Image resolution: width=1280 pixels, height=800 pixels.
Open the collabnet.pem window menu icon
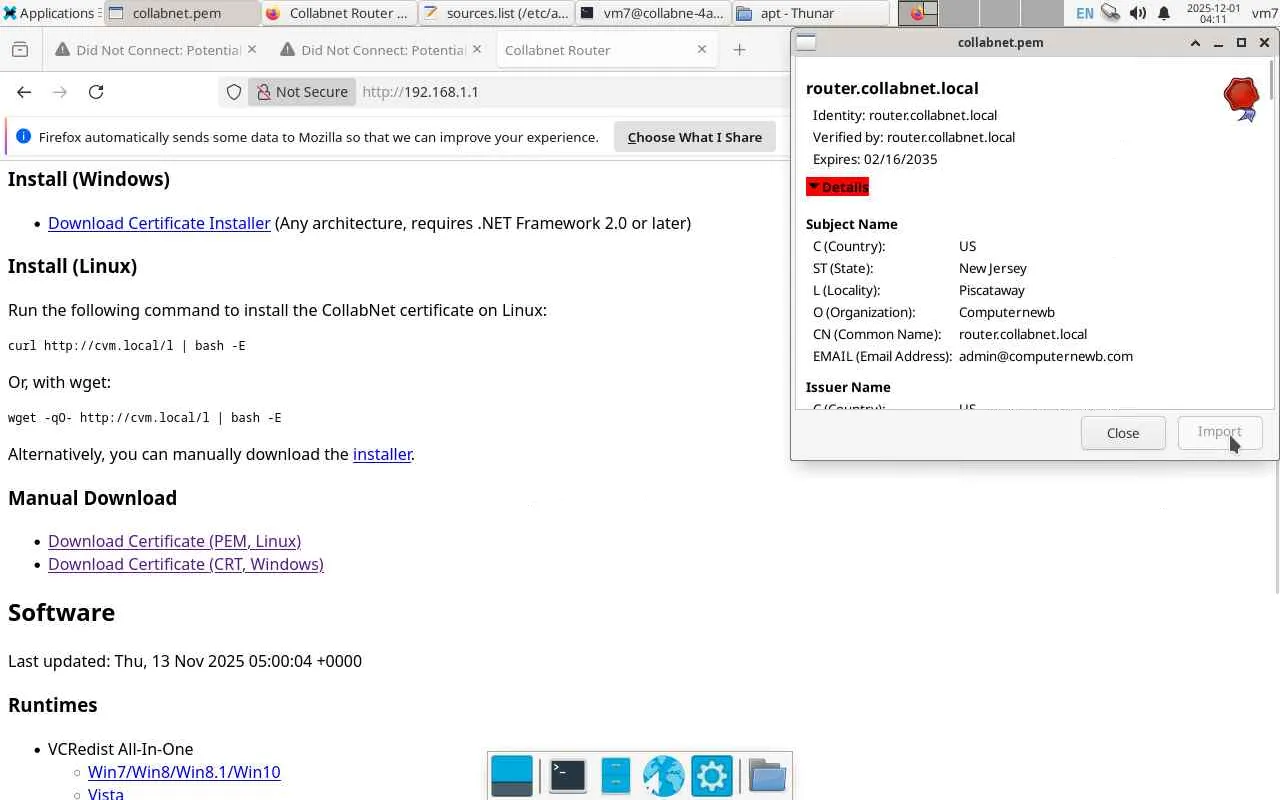coord(806,42)
